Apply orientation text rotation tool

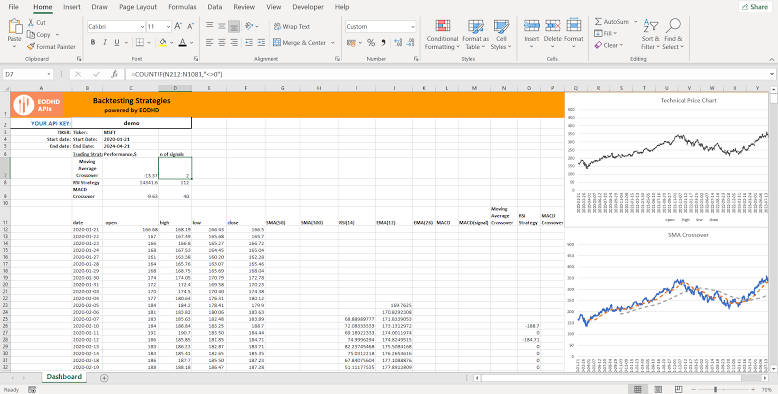(249, 26)
